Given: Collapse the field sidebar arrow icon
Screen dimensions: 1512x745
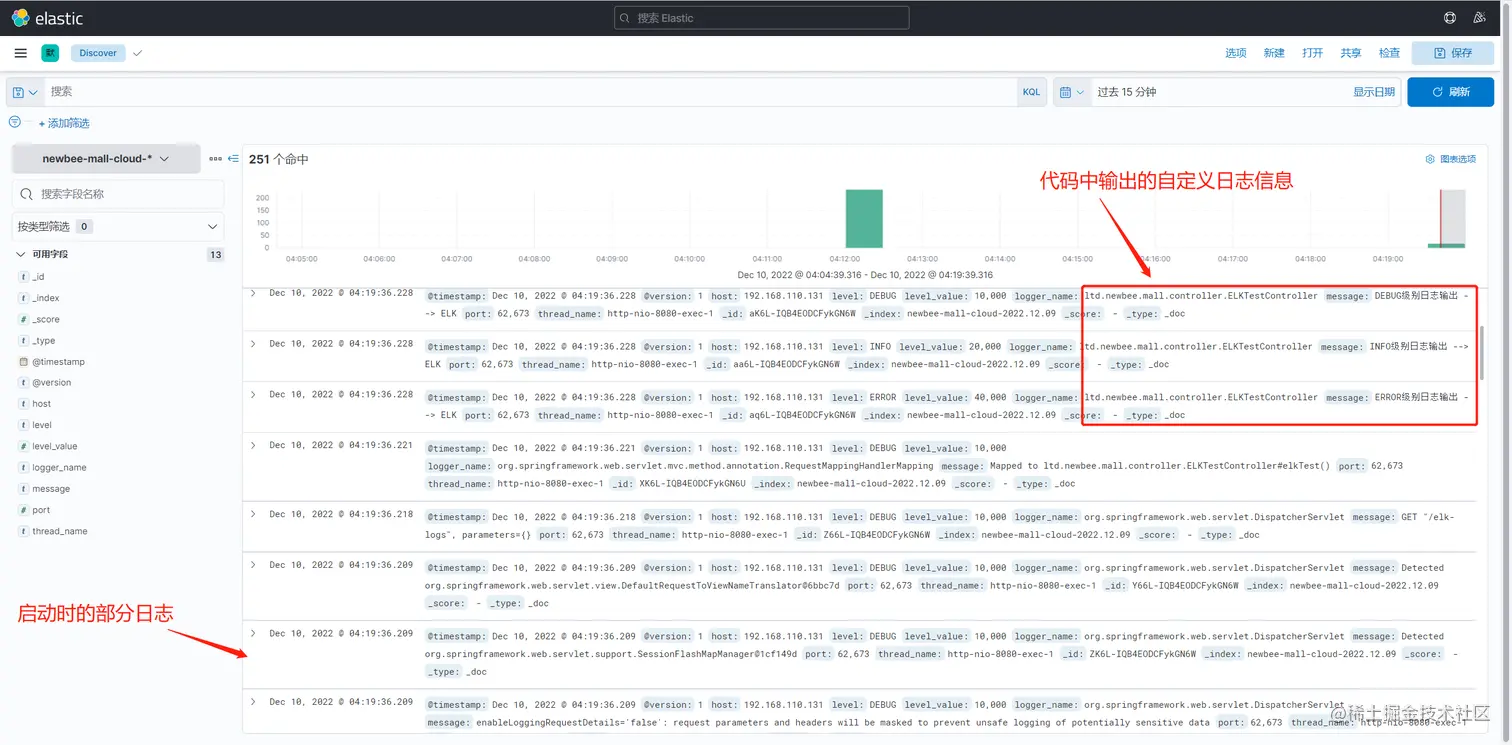Looking at the screenshot, I should click(233, 159).
